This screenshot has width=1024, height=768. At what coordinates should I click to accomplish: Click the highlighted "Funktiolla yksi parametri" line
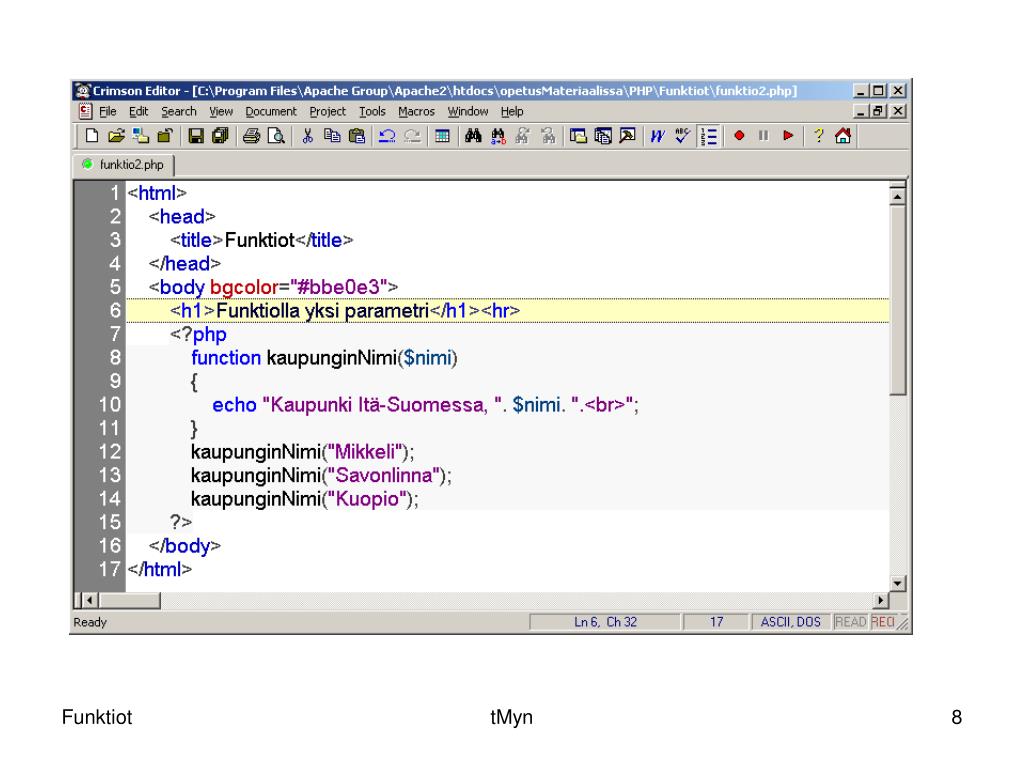tap(507, 311)
